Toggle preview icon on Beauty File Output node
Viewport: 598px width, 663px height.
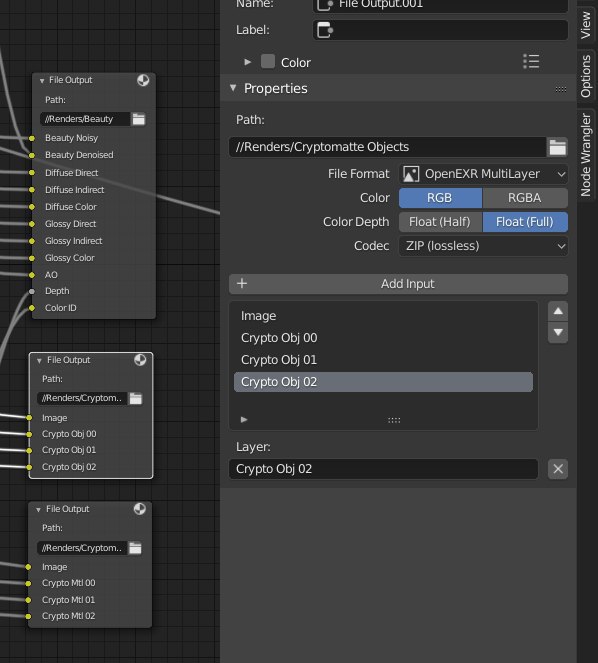pos(143,80)
